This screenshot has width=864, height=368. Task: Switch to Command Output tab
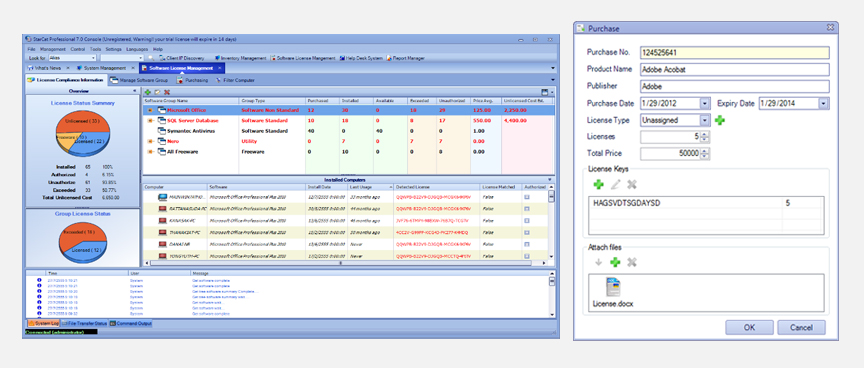point(130,323)
